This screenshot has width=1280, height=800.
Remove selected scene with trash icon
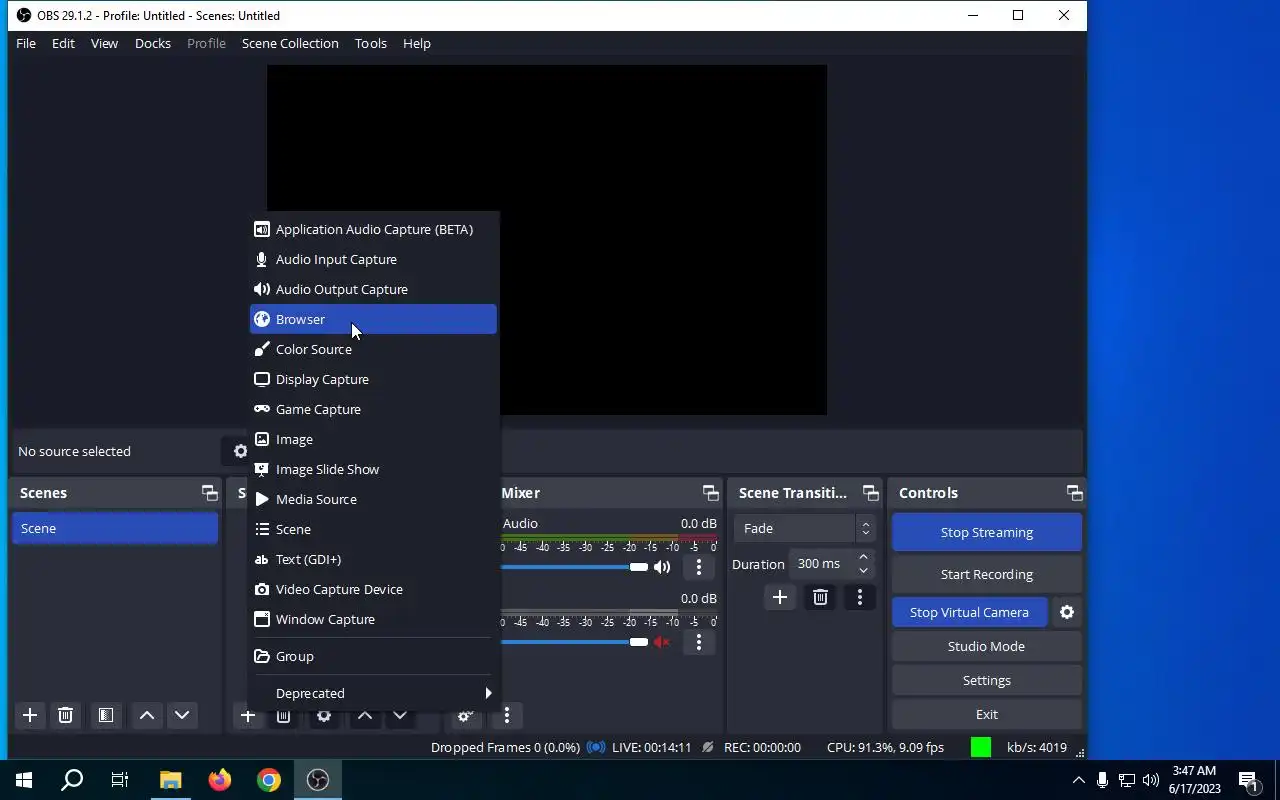tap(65, 715)
